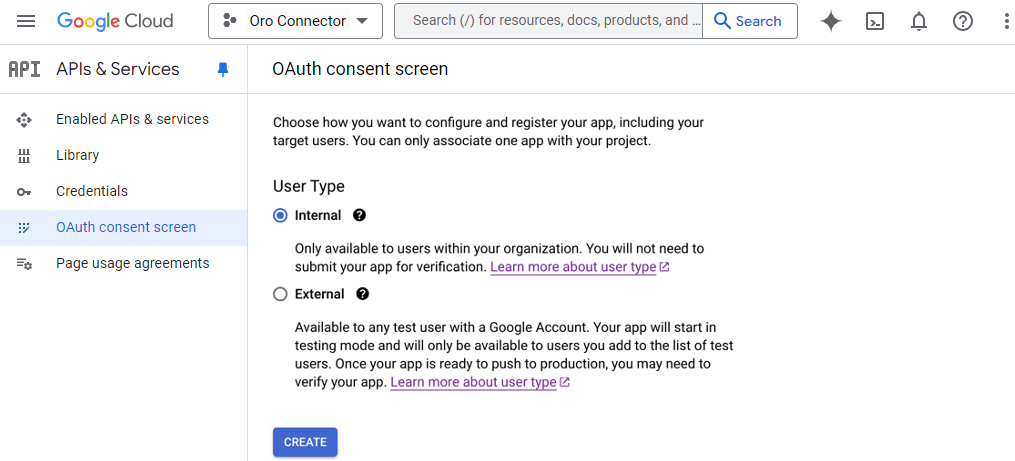Select the External user type
Screen dimensions: 1015x461
pos(281,294)
